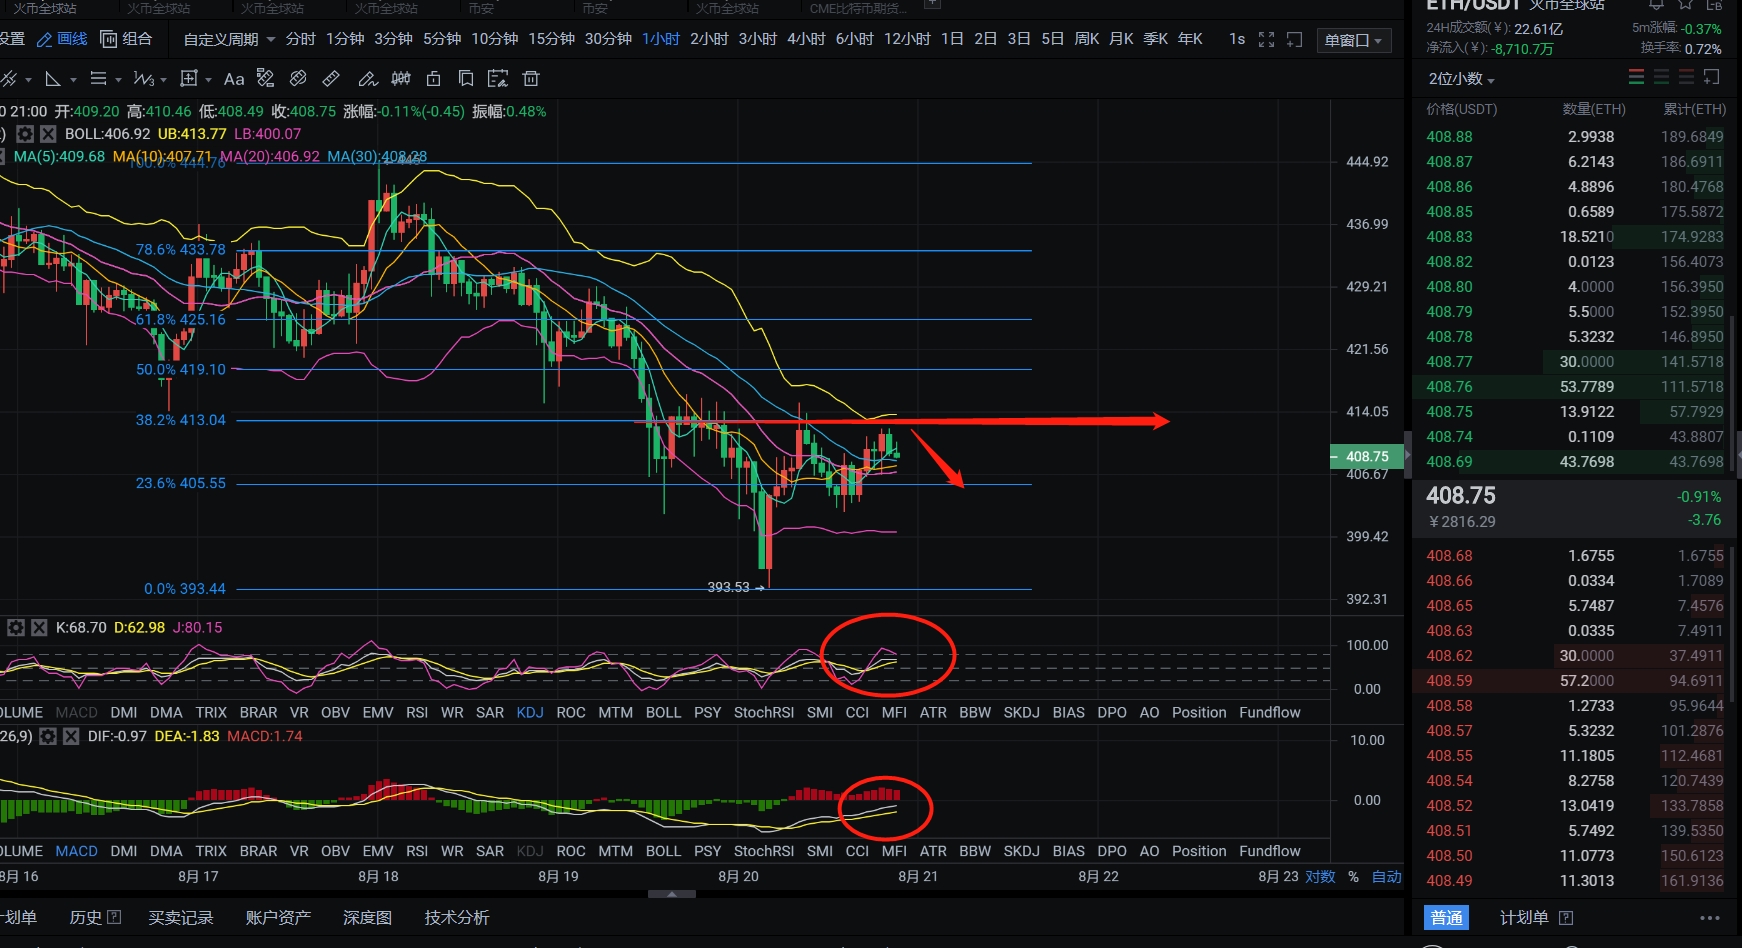The width and height of the screenshot is (1742, 948).
Task: Switch to the 4小时 timeframe
Action: [806, 39]
